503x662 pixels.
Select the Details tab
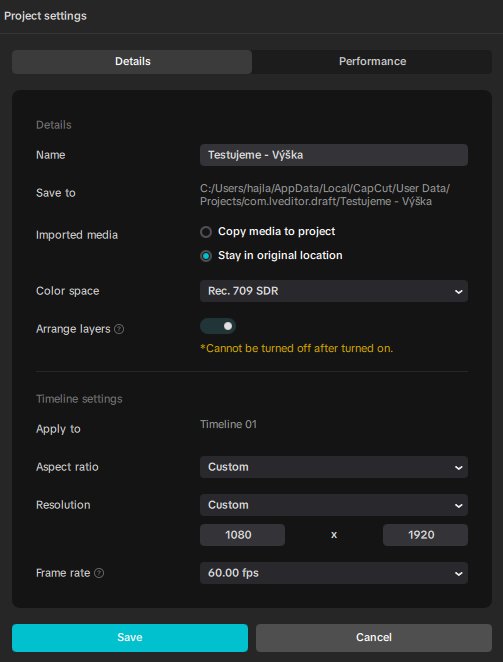[132, 62]
